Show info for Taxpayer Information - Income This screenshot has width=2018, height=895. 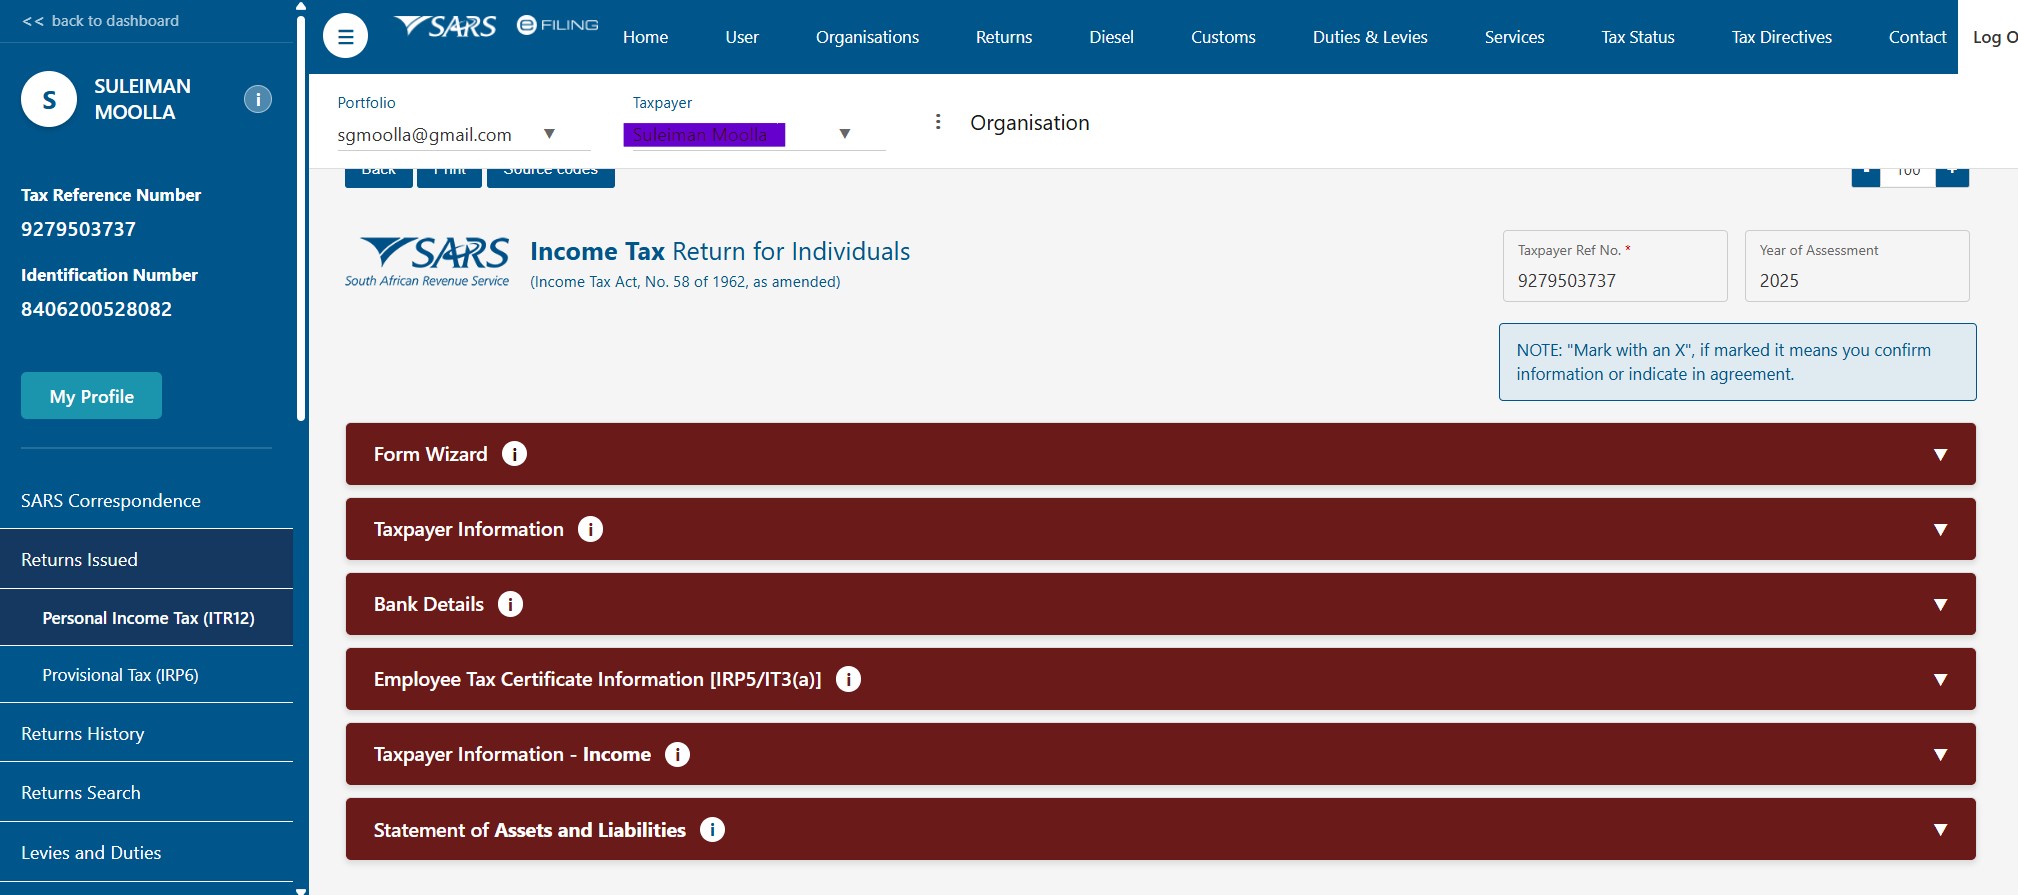coord(677,754)
